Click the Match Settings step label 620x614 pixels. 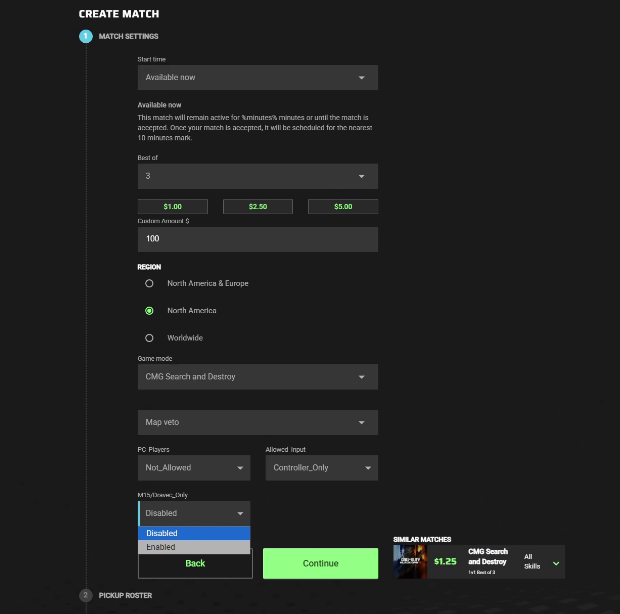129,36
